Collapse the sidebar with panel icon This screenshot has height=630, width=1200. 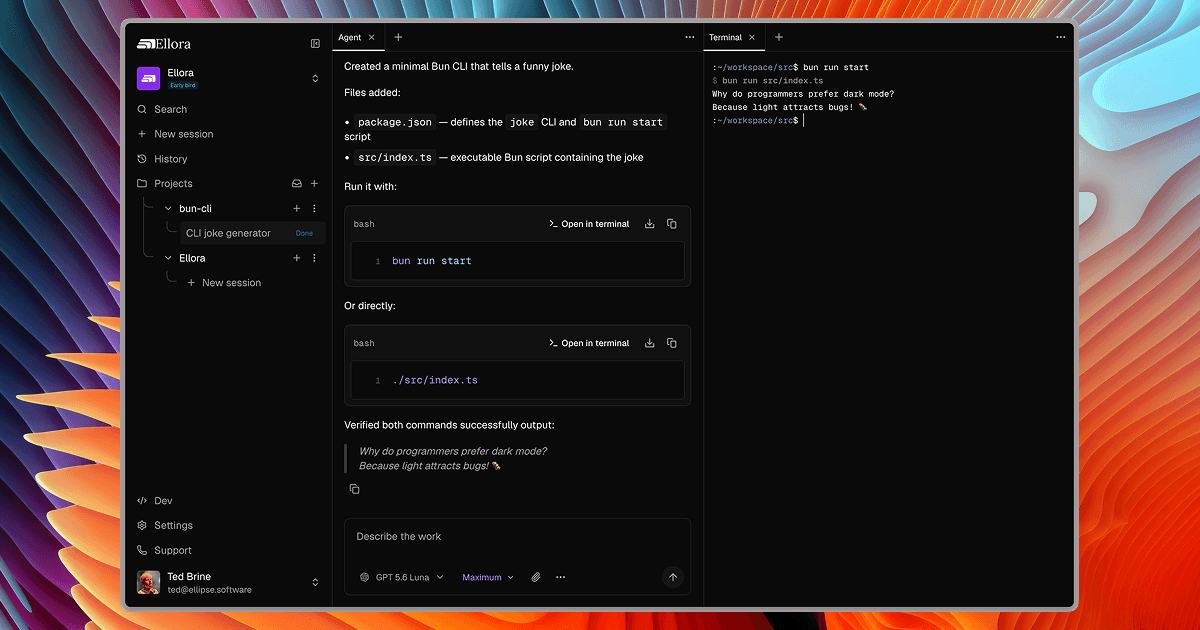click(315, 43)
